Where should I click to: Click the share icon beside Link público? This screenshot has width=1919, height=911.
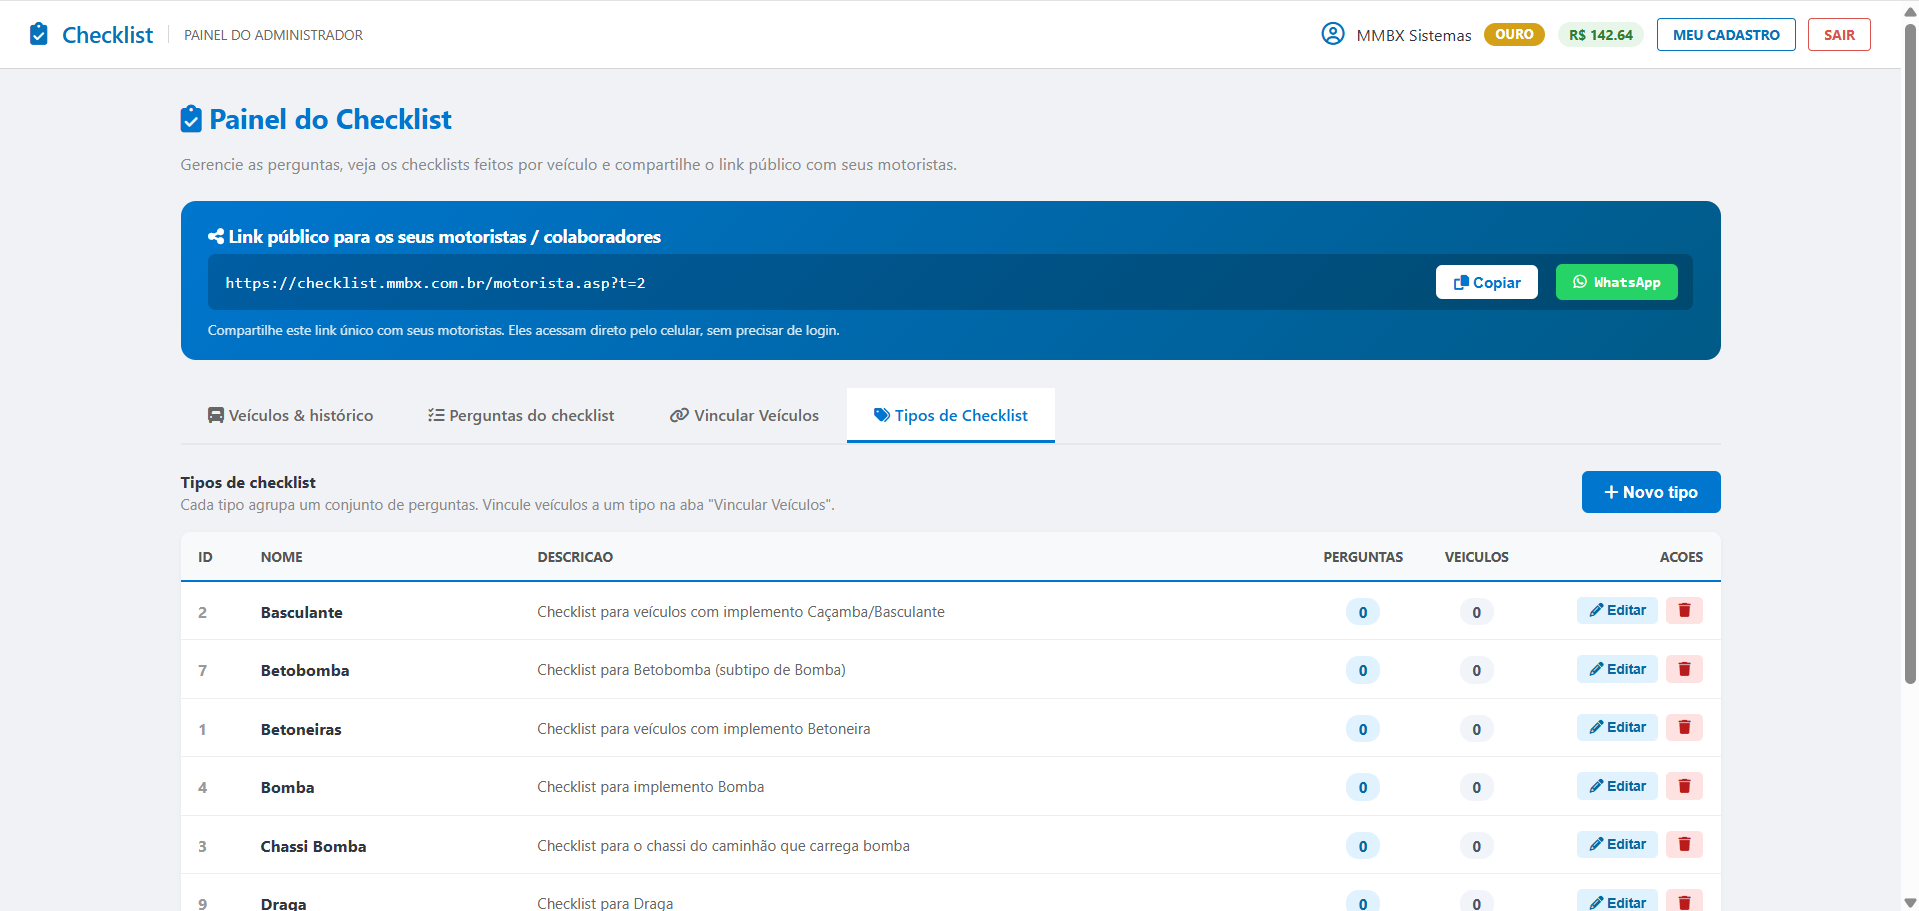click(216, 237)
